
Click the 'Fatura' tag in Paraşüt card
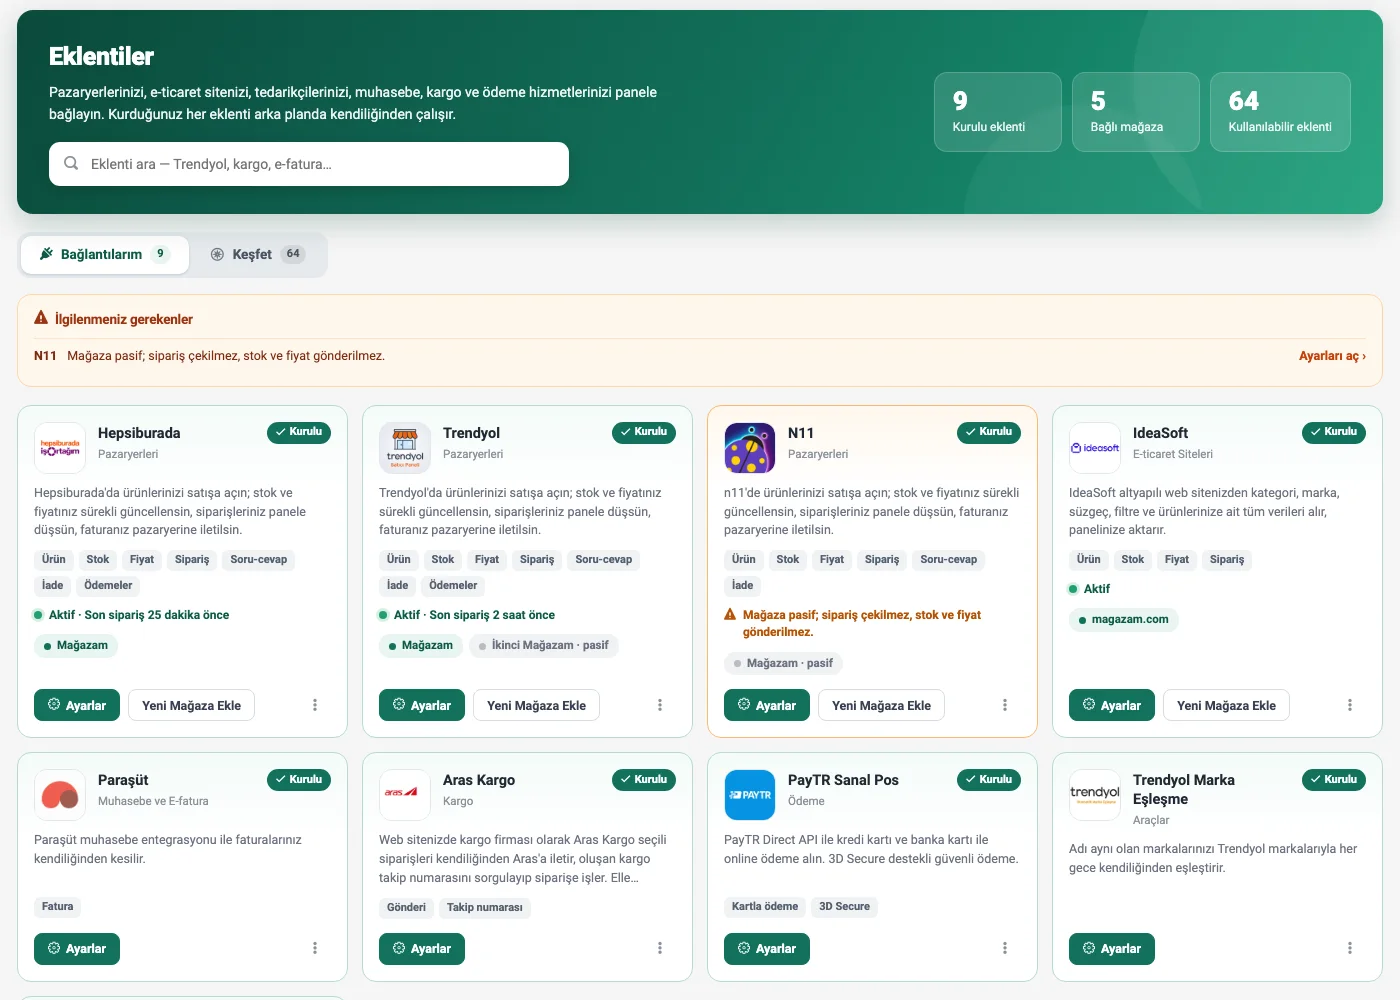(58, 907)
